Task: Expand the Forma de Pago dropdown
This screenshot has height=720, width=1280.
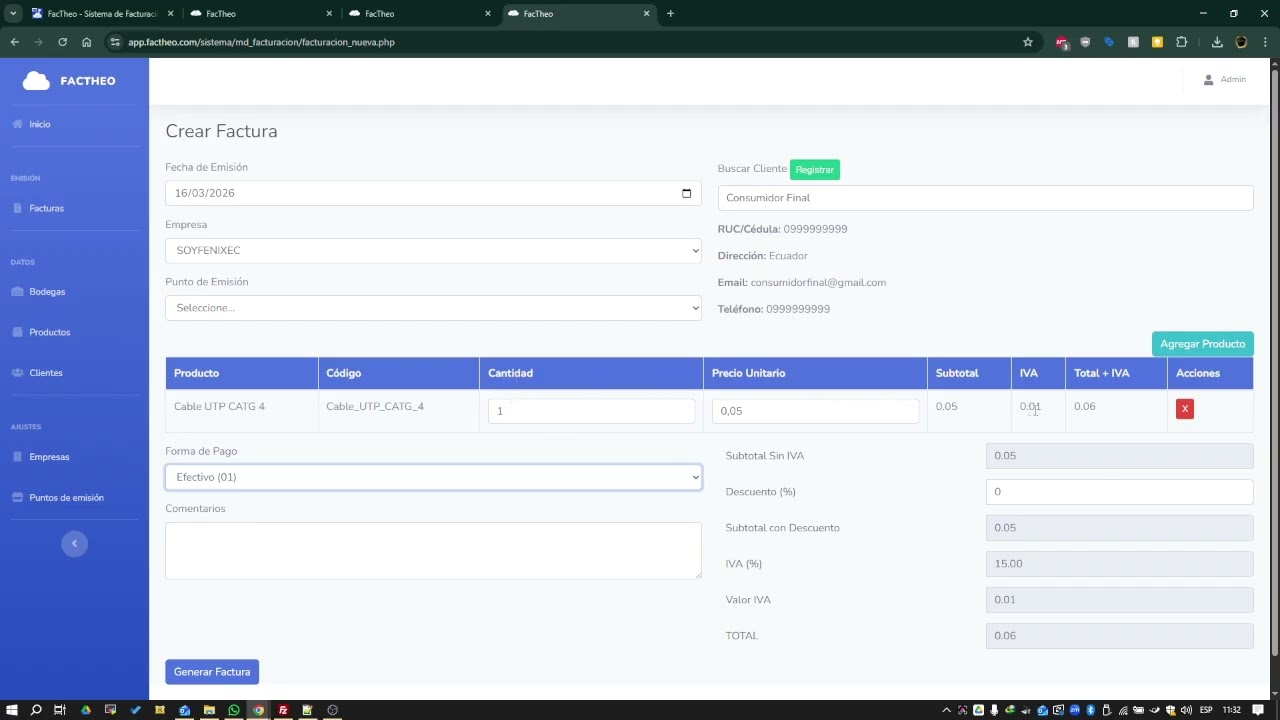Action: [x=433, y=477]
